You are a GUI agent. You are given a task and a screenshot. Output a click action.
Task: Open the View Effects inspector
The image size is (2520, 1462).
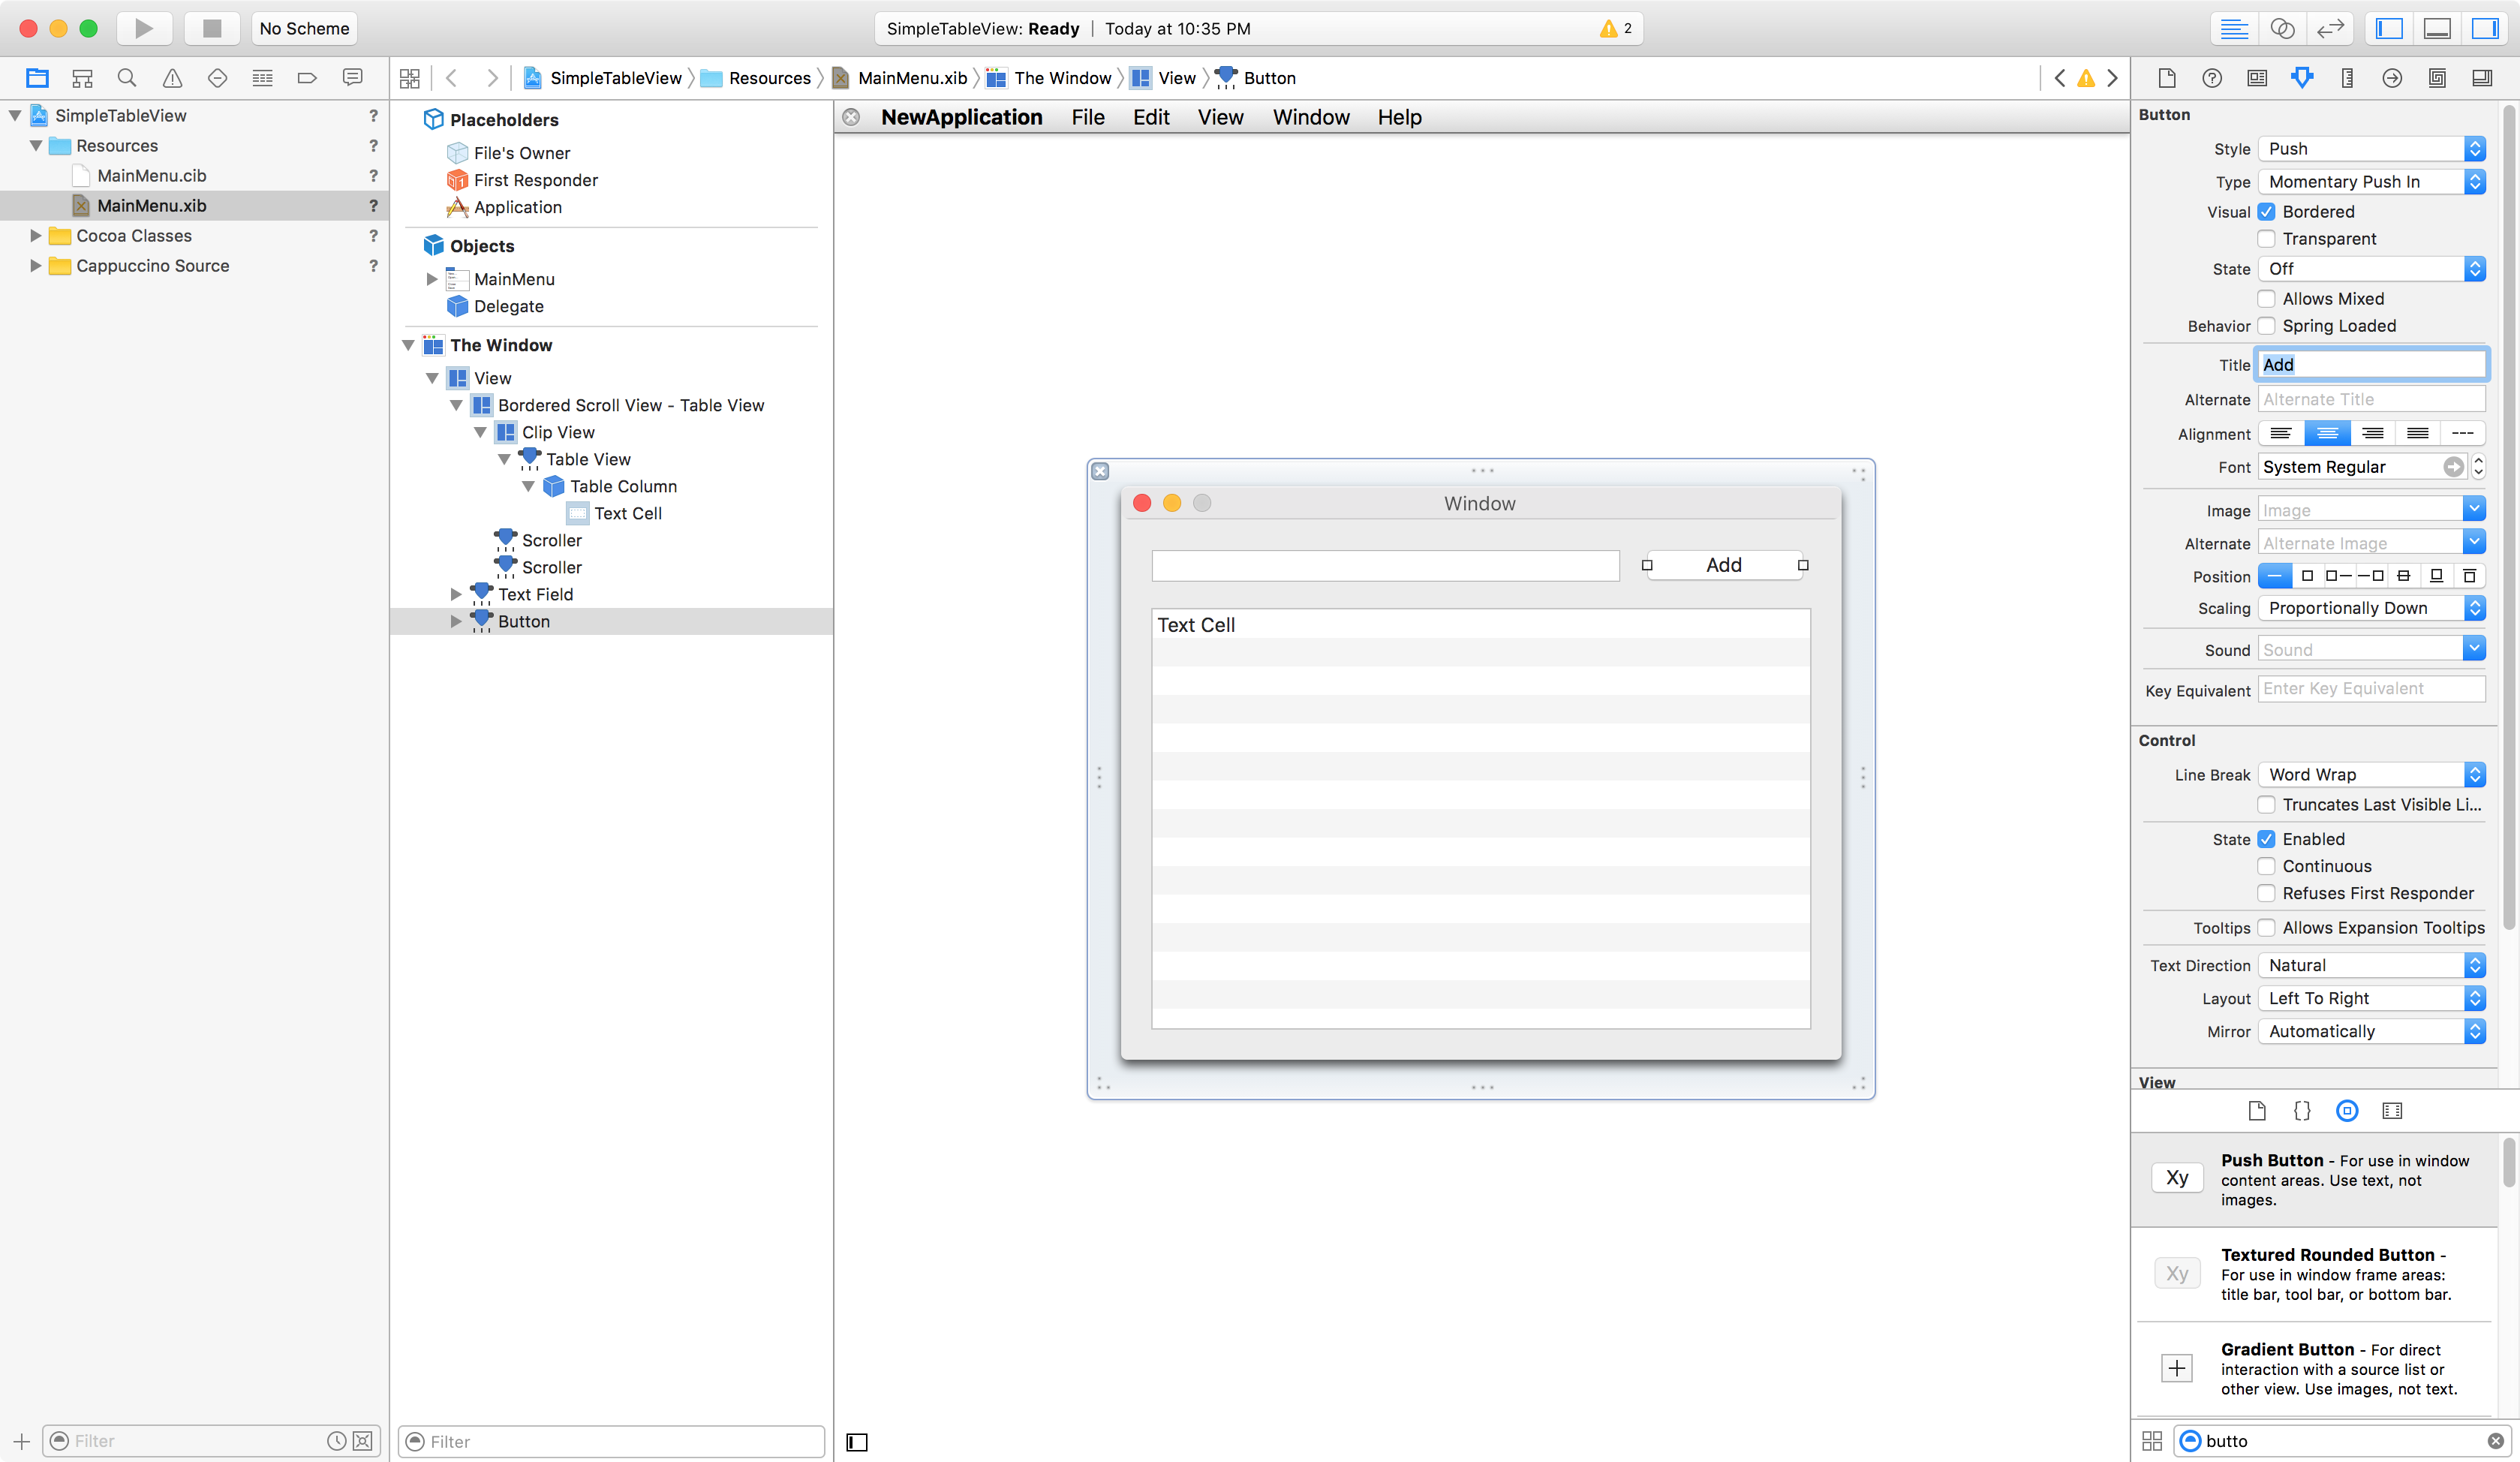(2482, 78)
